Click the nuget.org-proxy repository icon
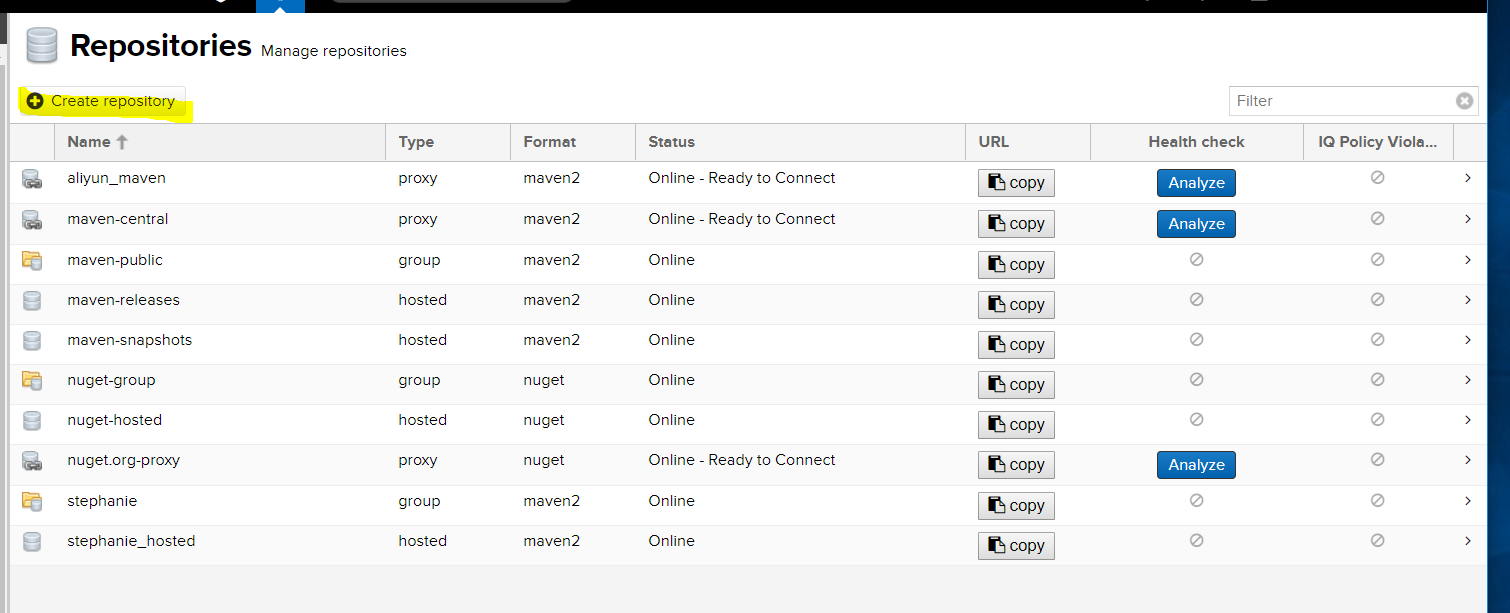The image size is (1510, 613). tap(32, 461)
